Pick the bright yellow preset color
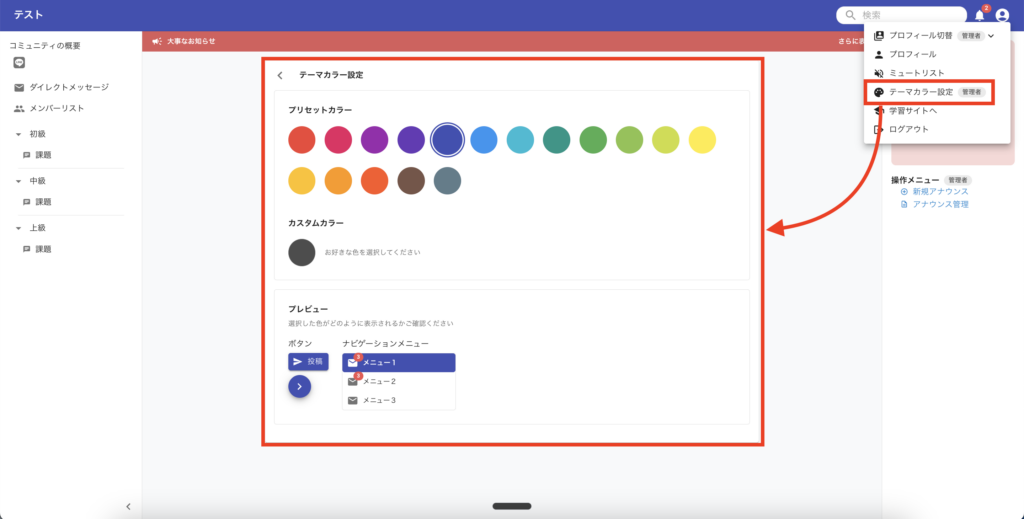Image resolution: width=1024 pixels, height=519 pixels. pos(702,140)
